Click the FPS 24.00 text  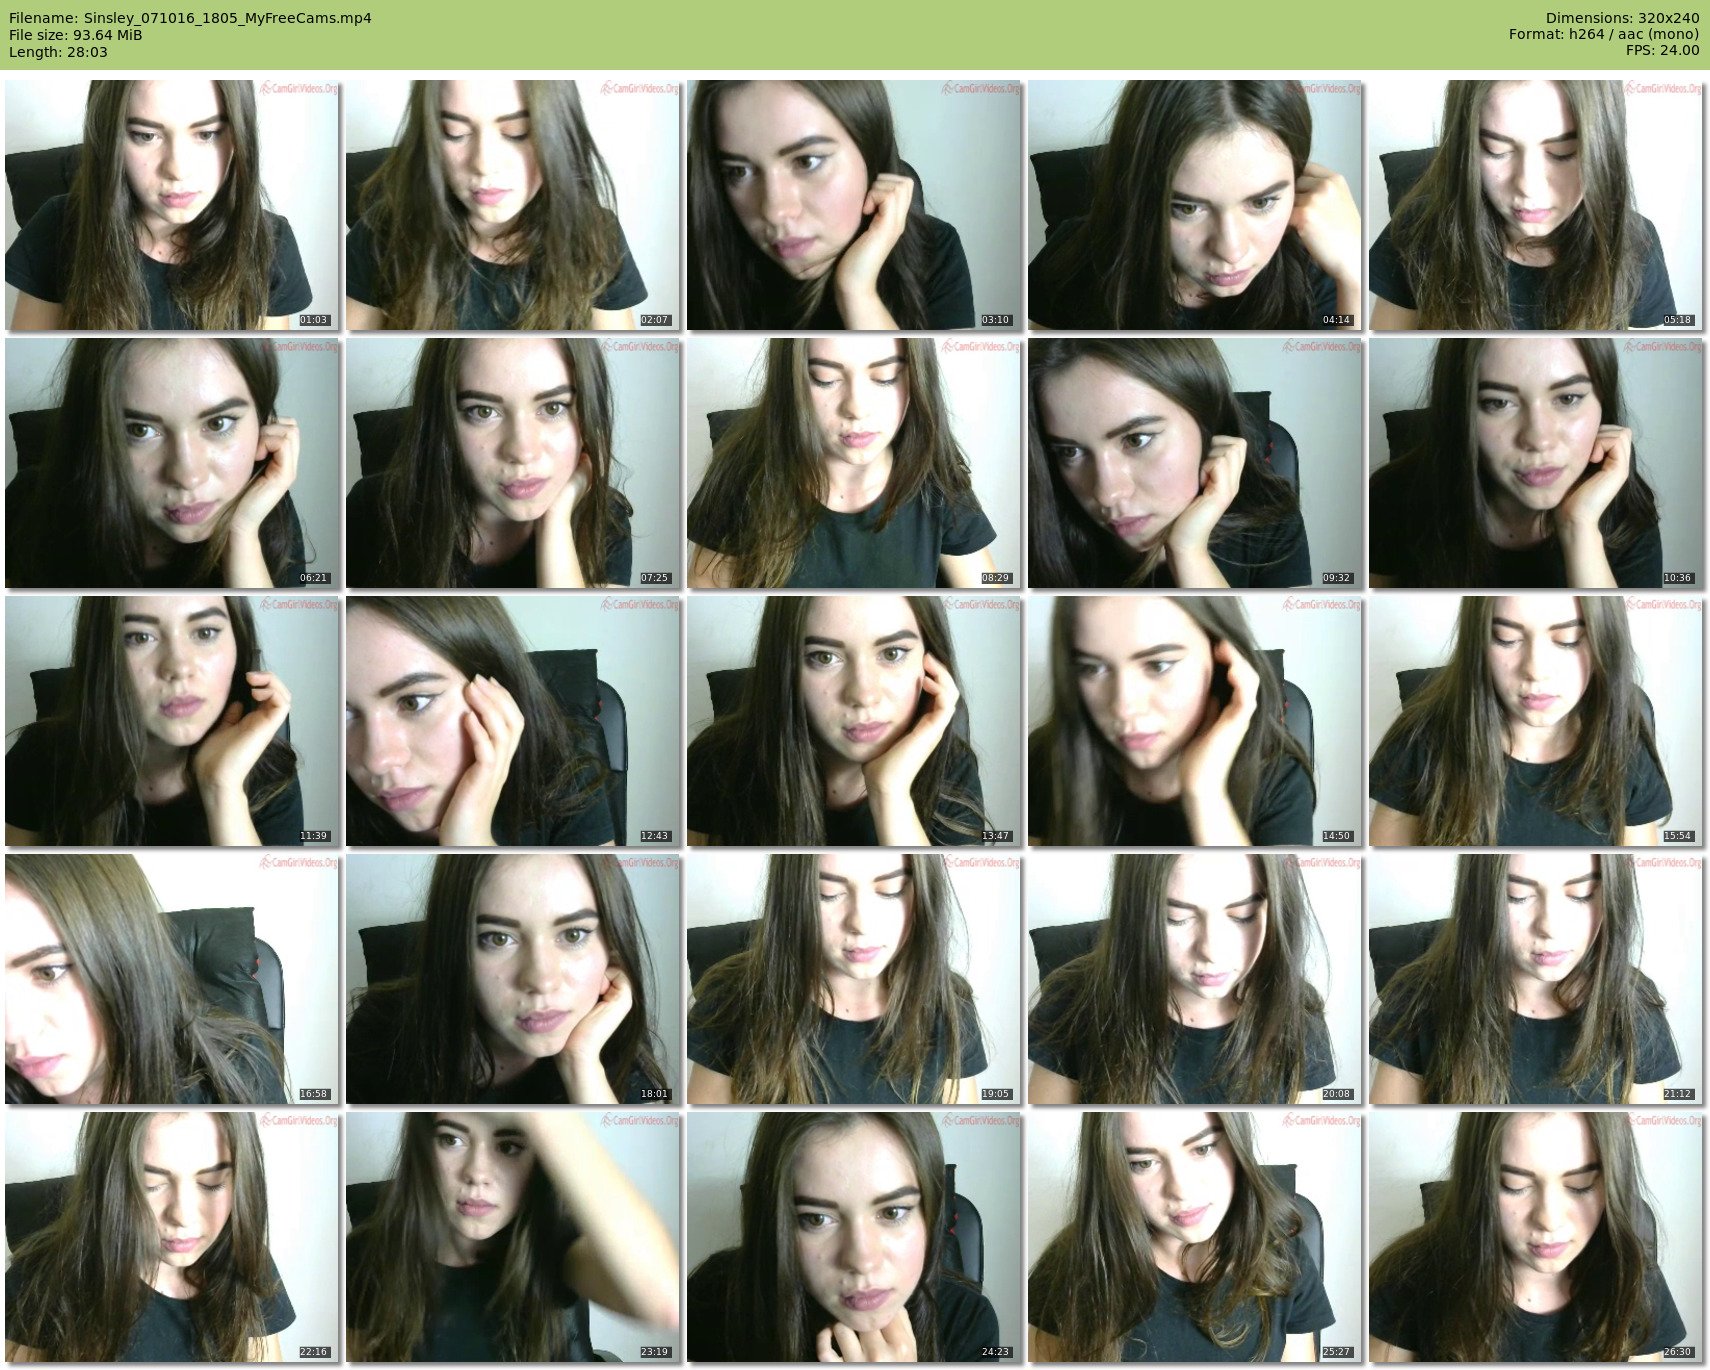pyautogui.click(x=1662, y=50)
